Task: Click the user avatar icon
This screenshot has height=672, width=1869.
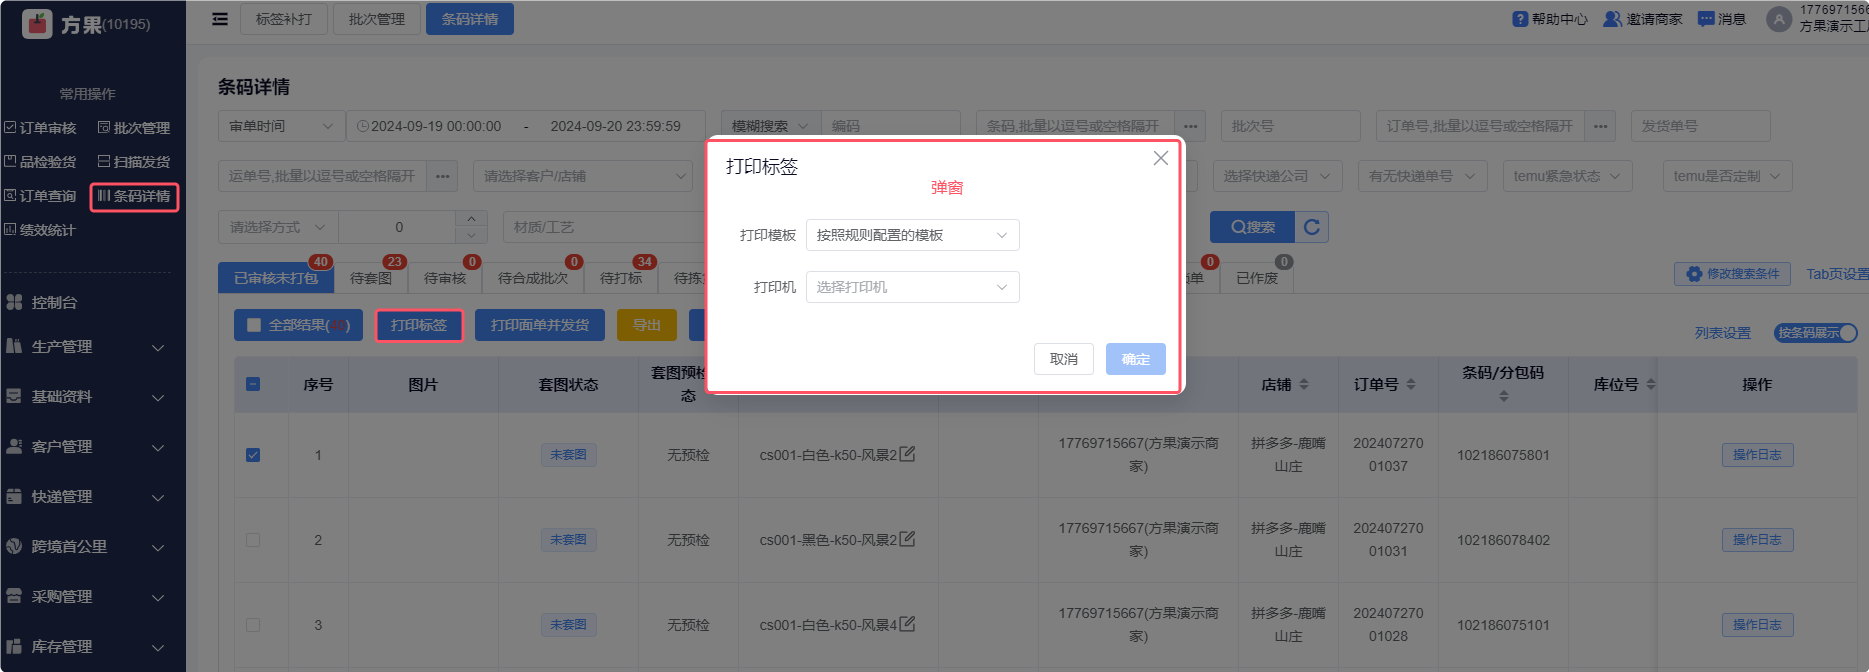Action: (1779, 19)
